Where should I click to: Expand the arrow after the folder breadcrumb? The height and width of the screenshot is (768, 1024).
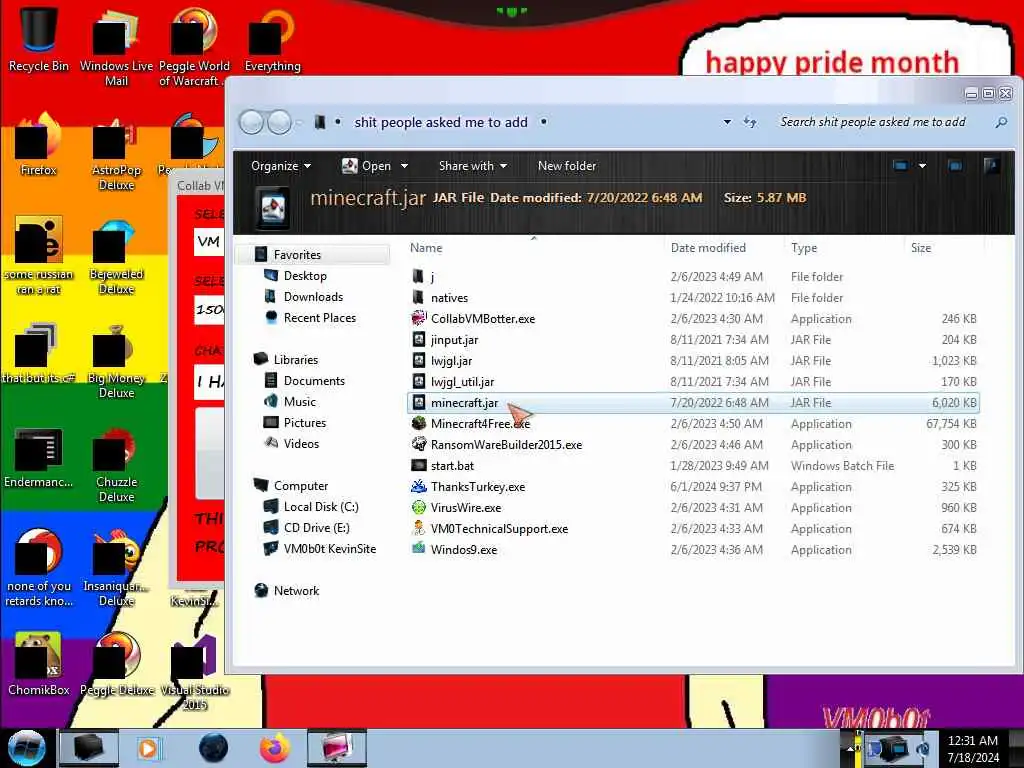coord(543,122)
